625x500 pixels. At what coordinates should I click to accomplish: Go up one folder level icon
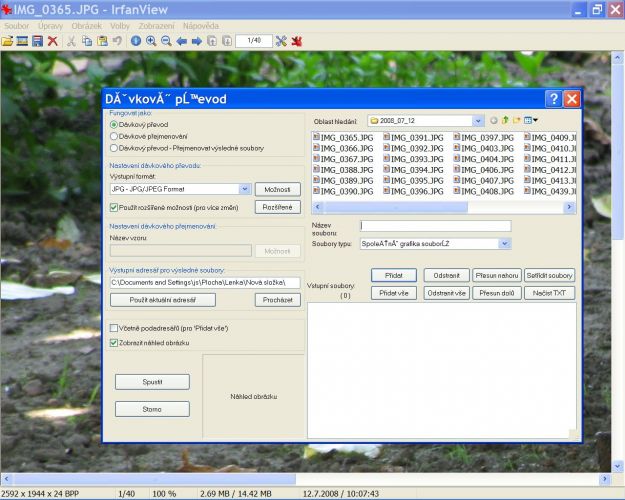(x=505, y=120)
